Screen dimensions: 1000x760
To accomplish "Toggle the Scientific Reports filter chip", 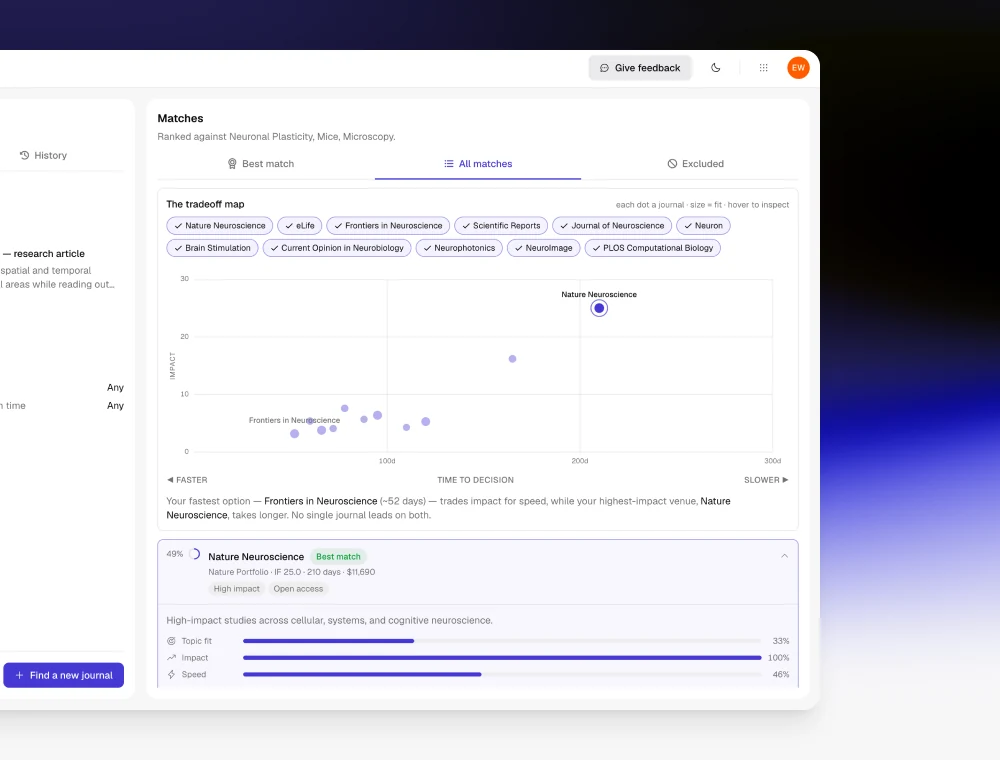I will [x=501, y=226].
